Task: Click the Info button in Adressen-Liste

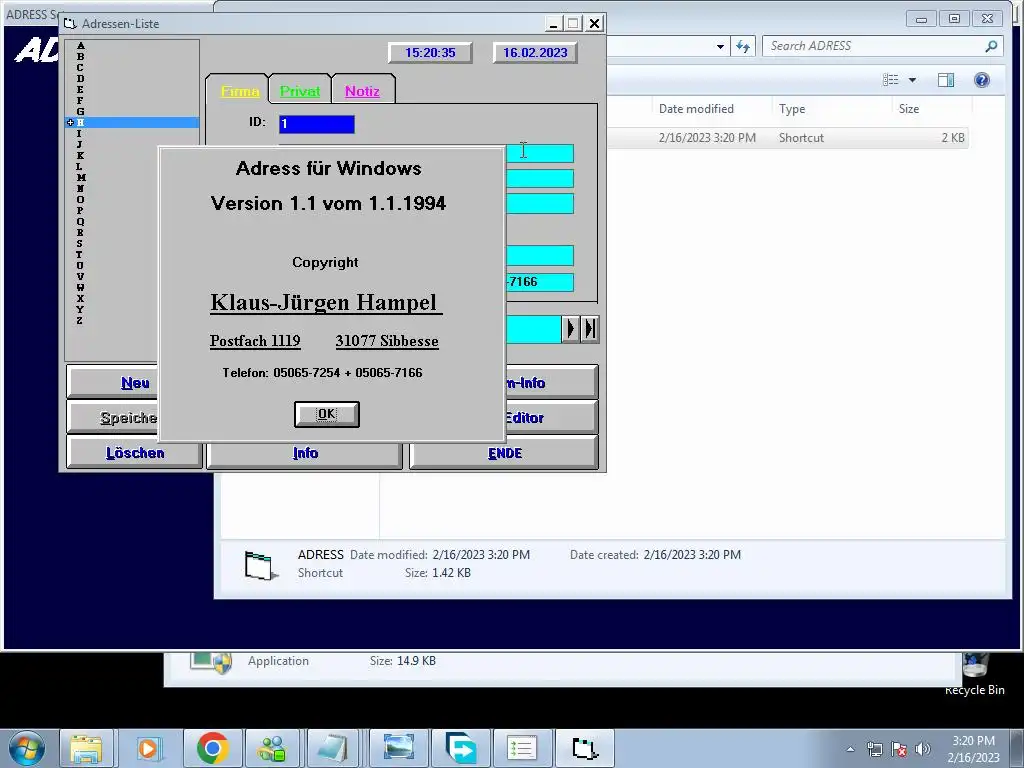Action: pos(305,453)
